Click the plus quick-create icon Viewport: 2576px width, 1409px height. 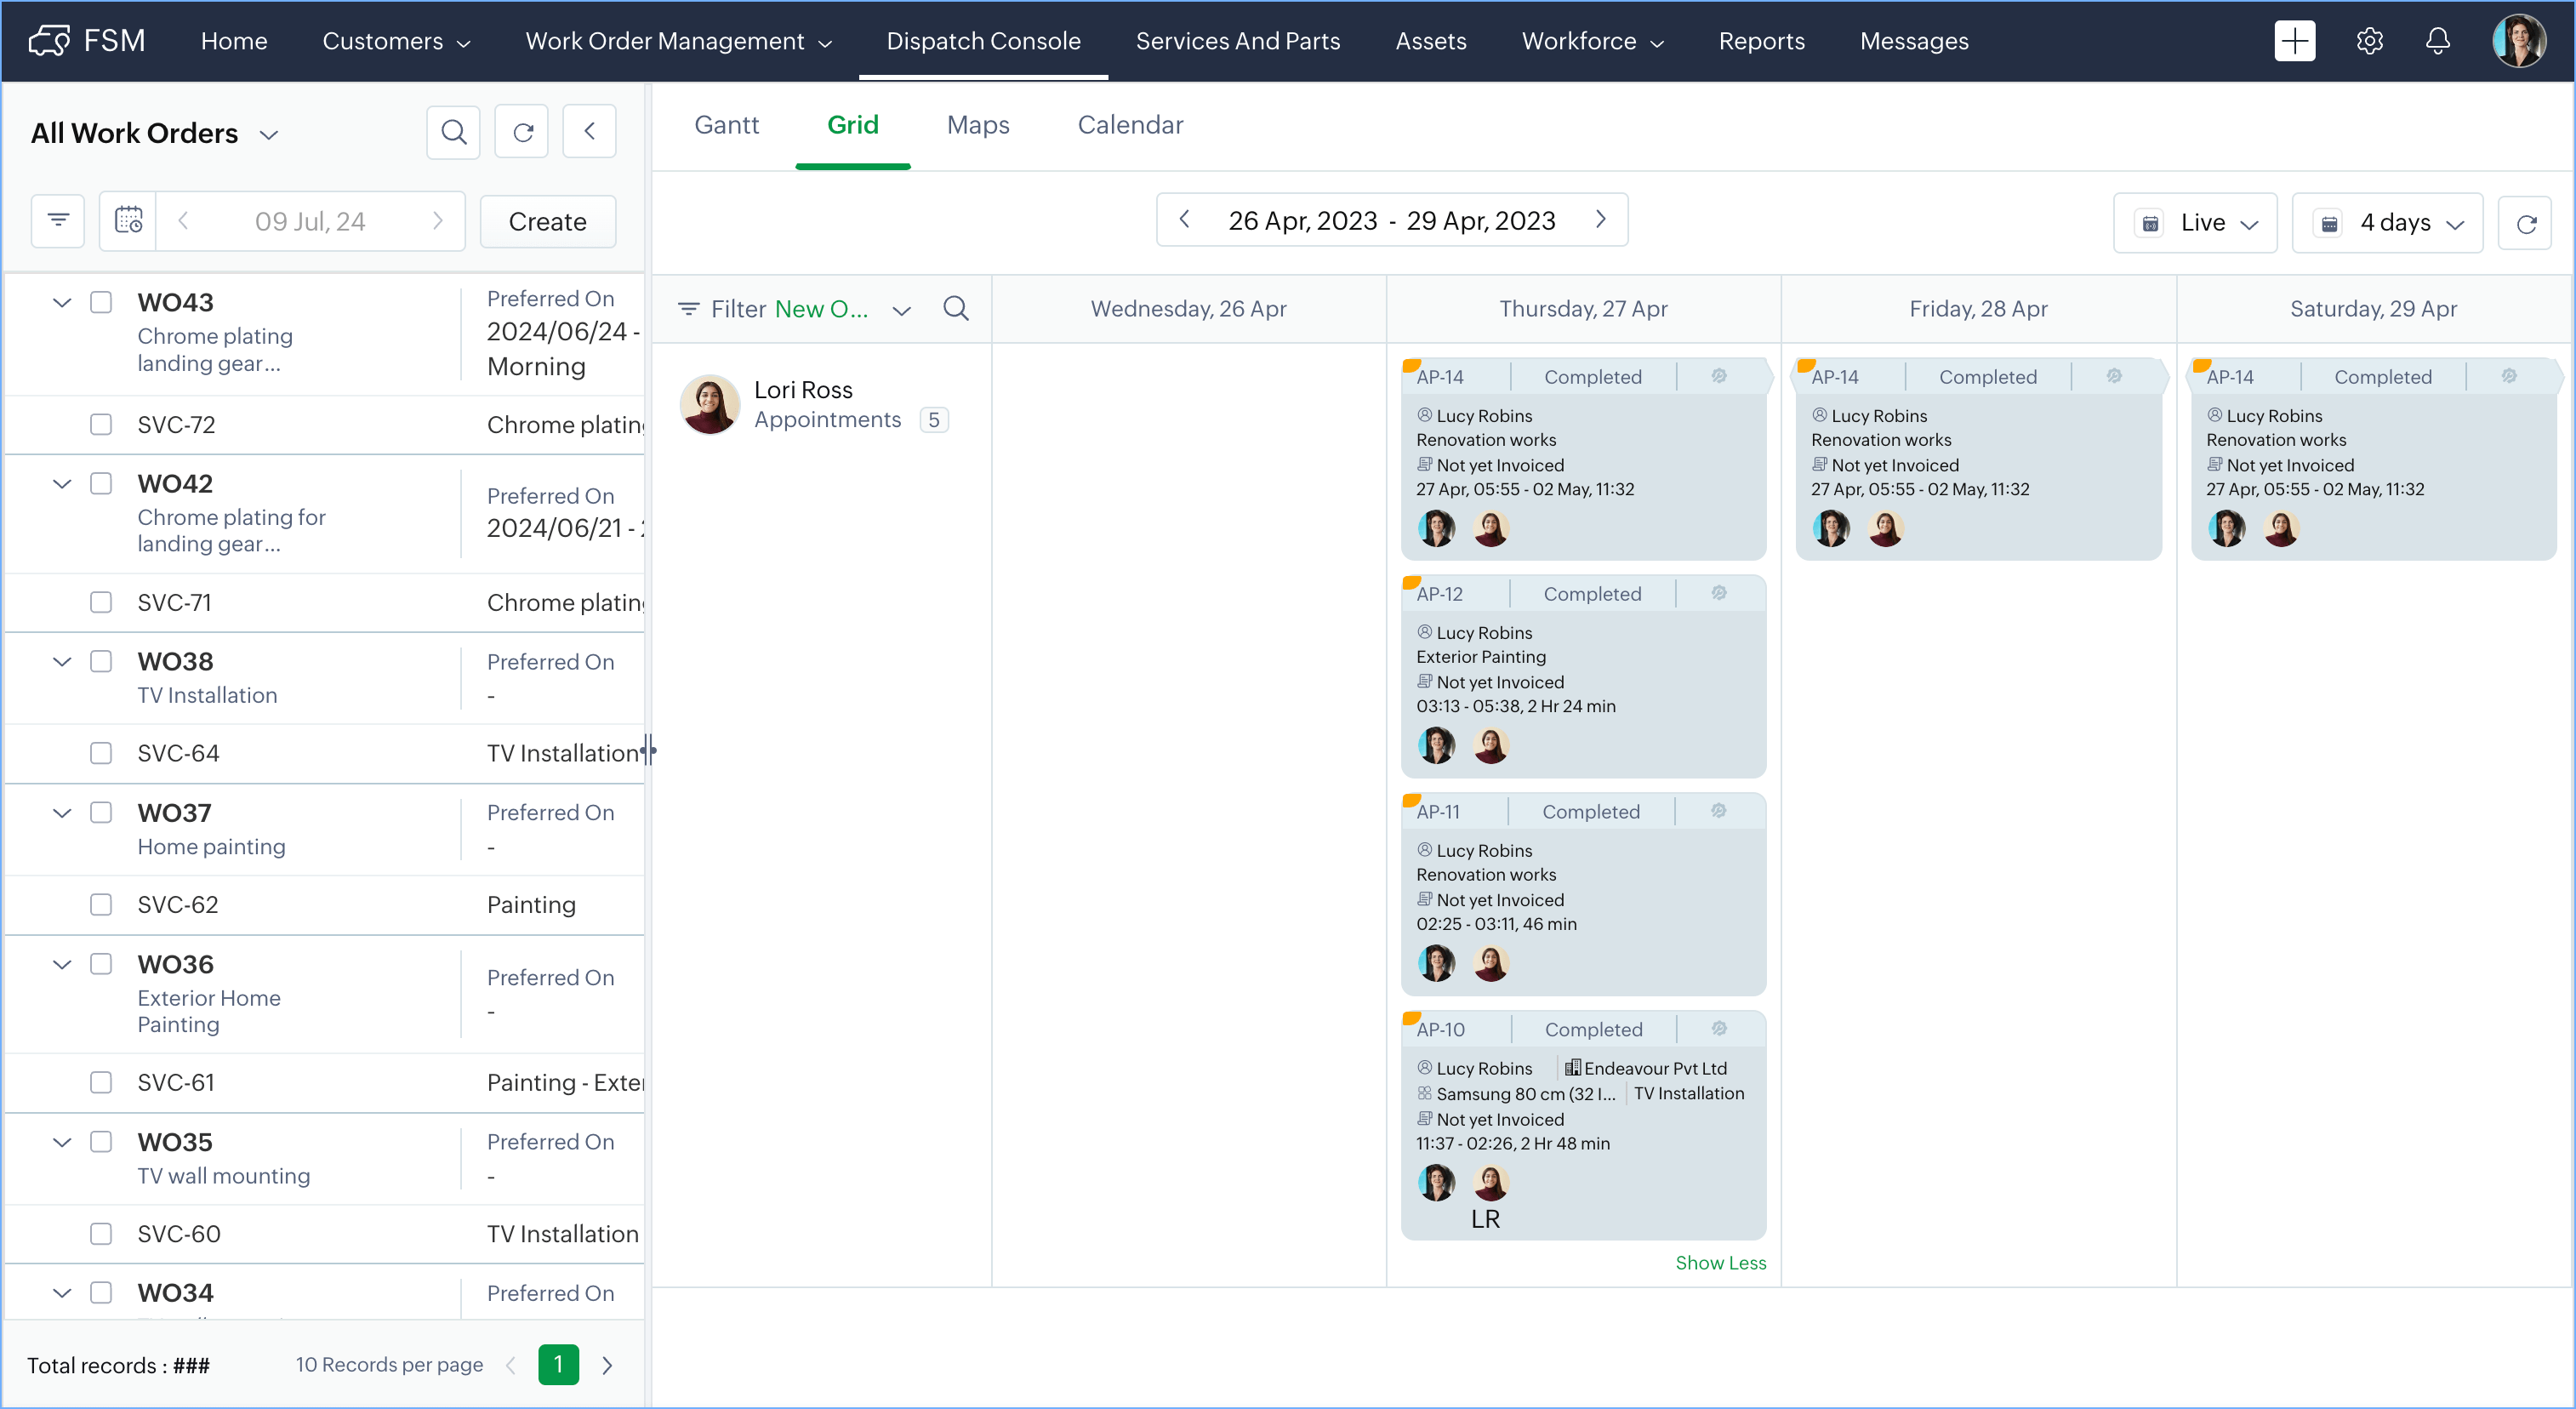(x=2294, y=41)
